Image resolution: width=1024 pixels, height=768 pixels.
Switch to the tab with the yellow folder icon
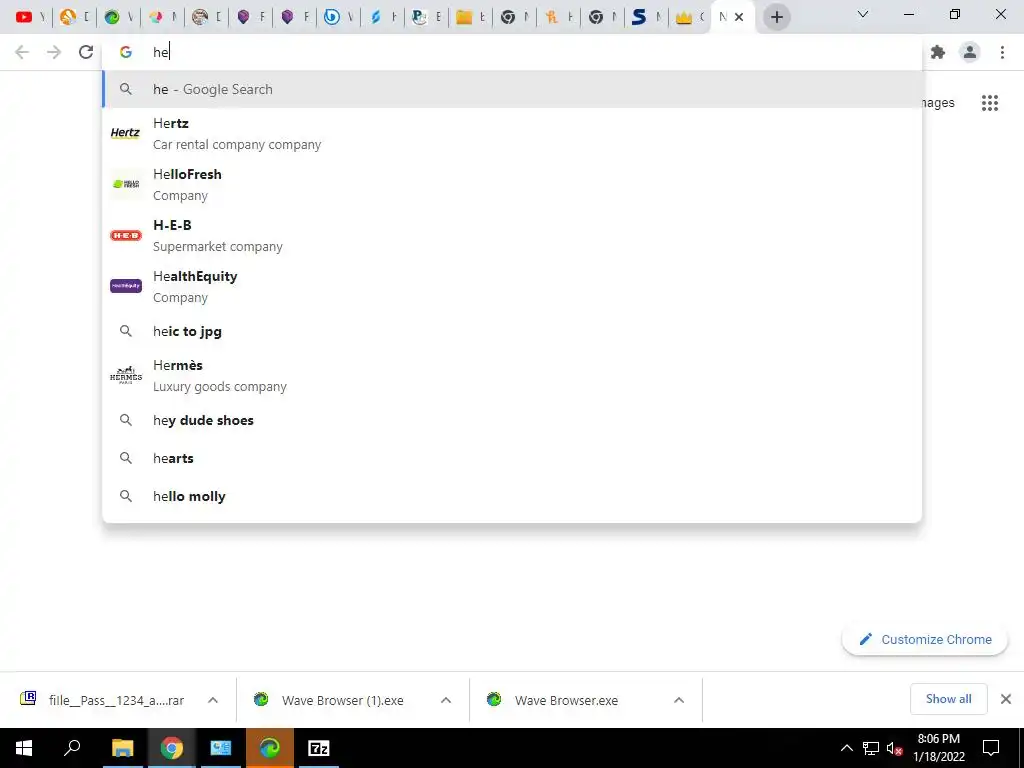[470, 17]
